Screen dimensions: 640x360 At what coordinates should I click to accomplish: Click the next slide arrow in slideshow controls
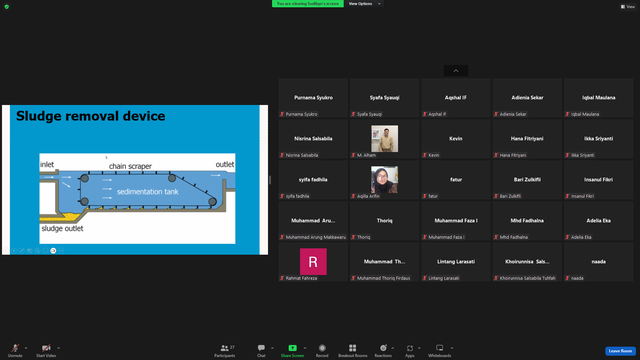click(14, 251)
